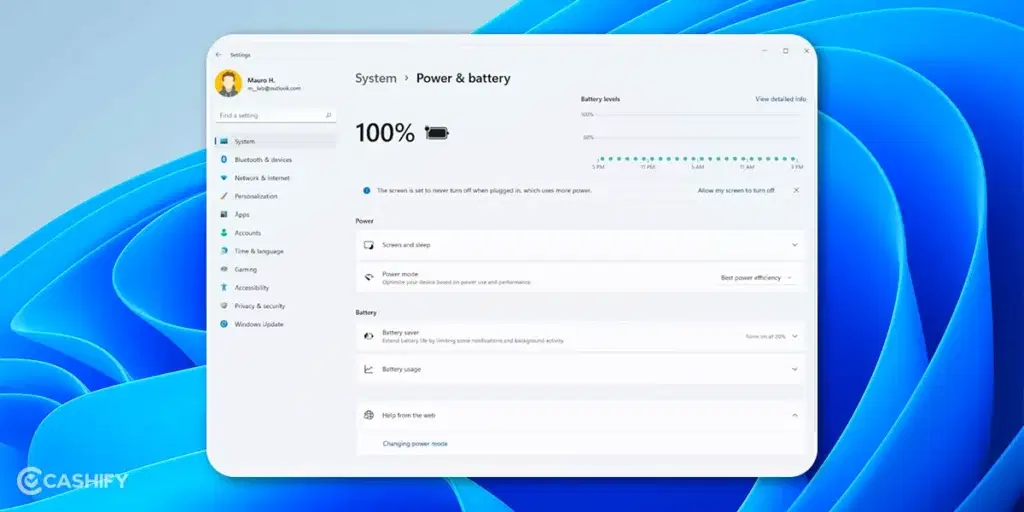The height and width of the screenshot is (512, 1024).
Task: Click the Accounts person icon
Action: coord(223,232)
